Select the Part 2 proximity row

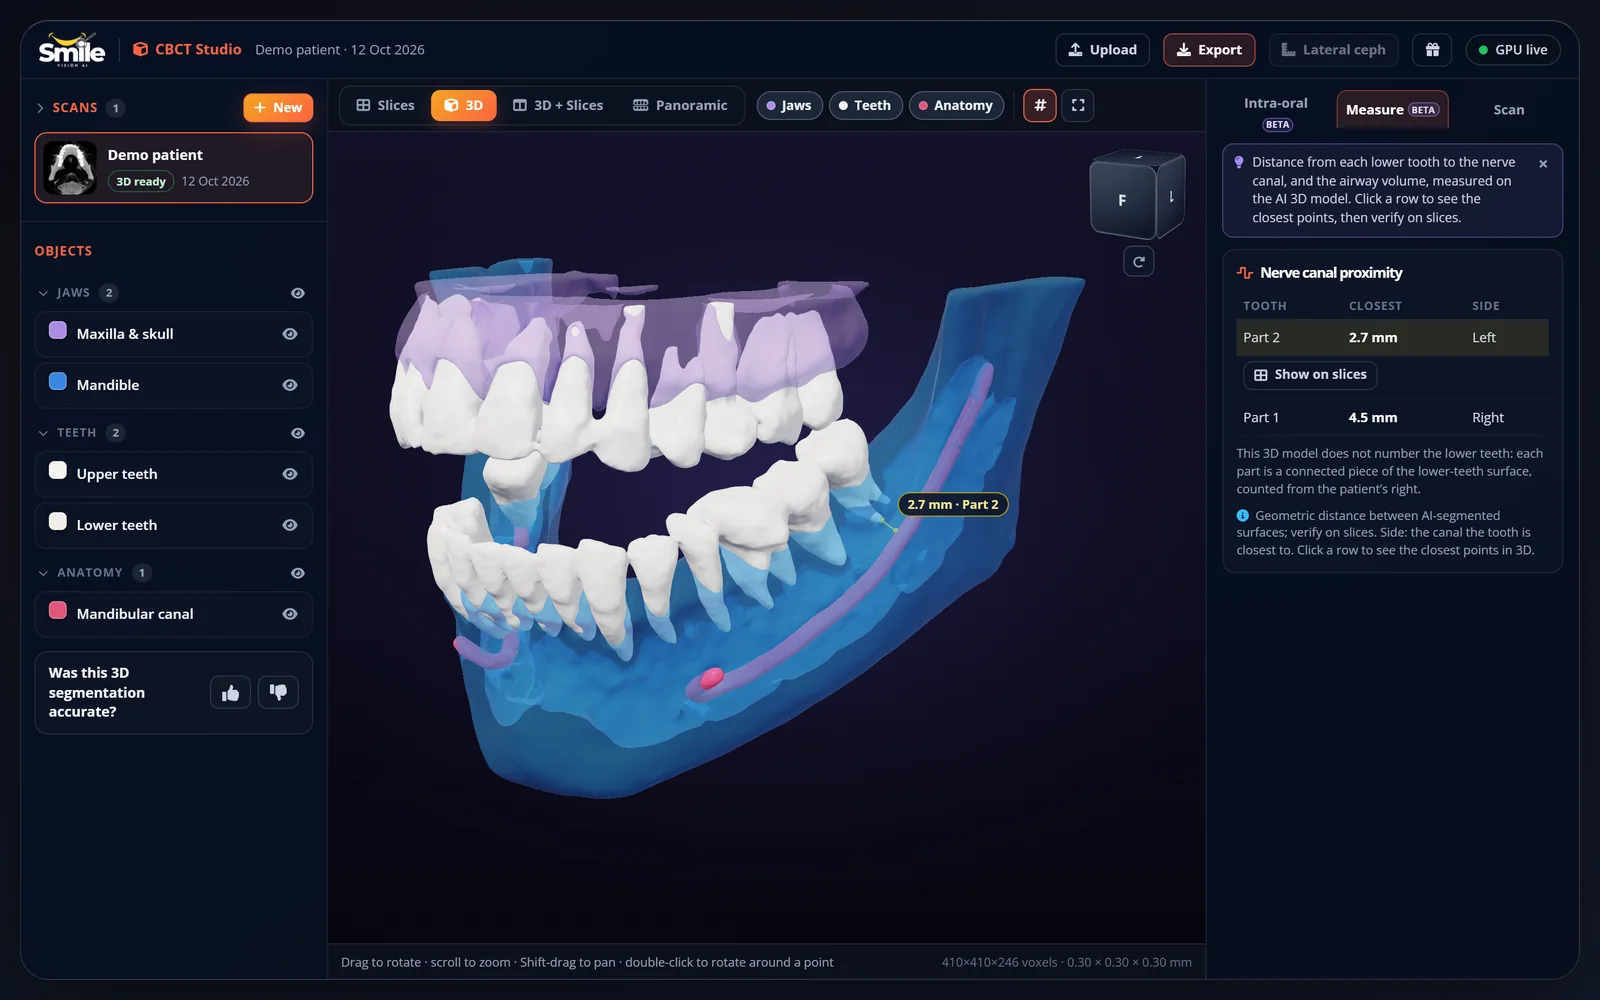[1392, 338]
